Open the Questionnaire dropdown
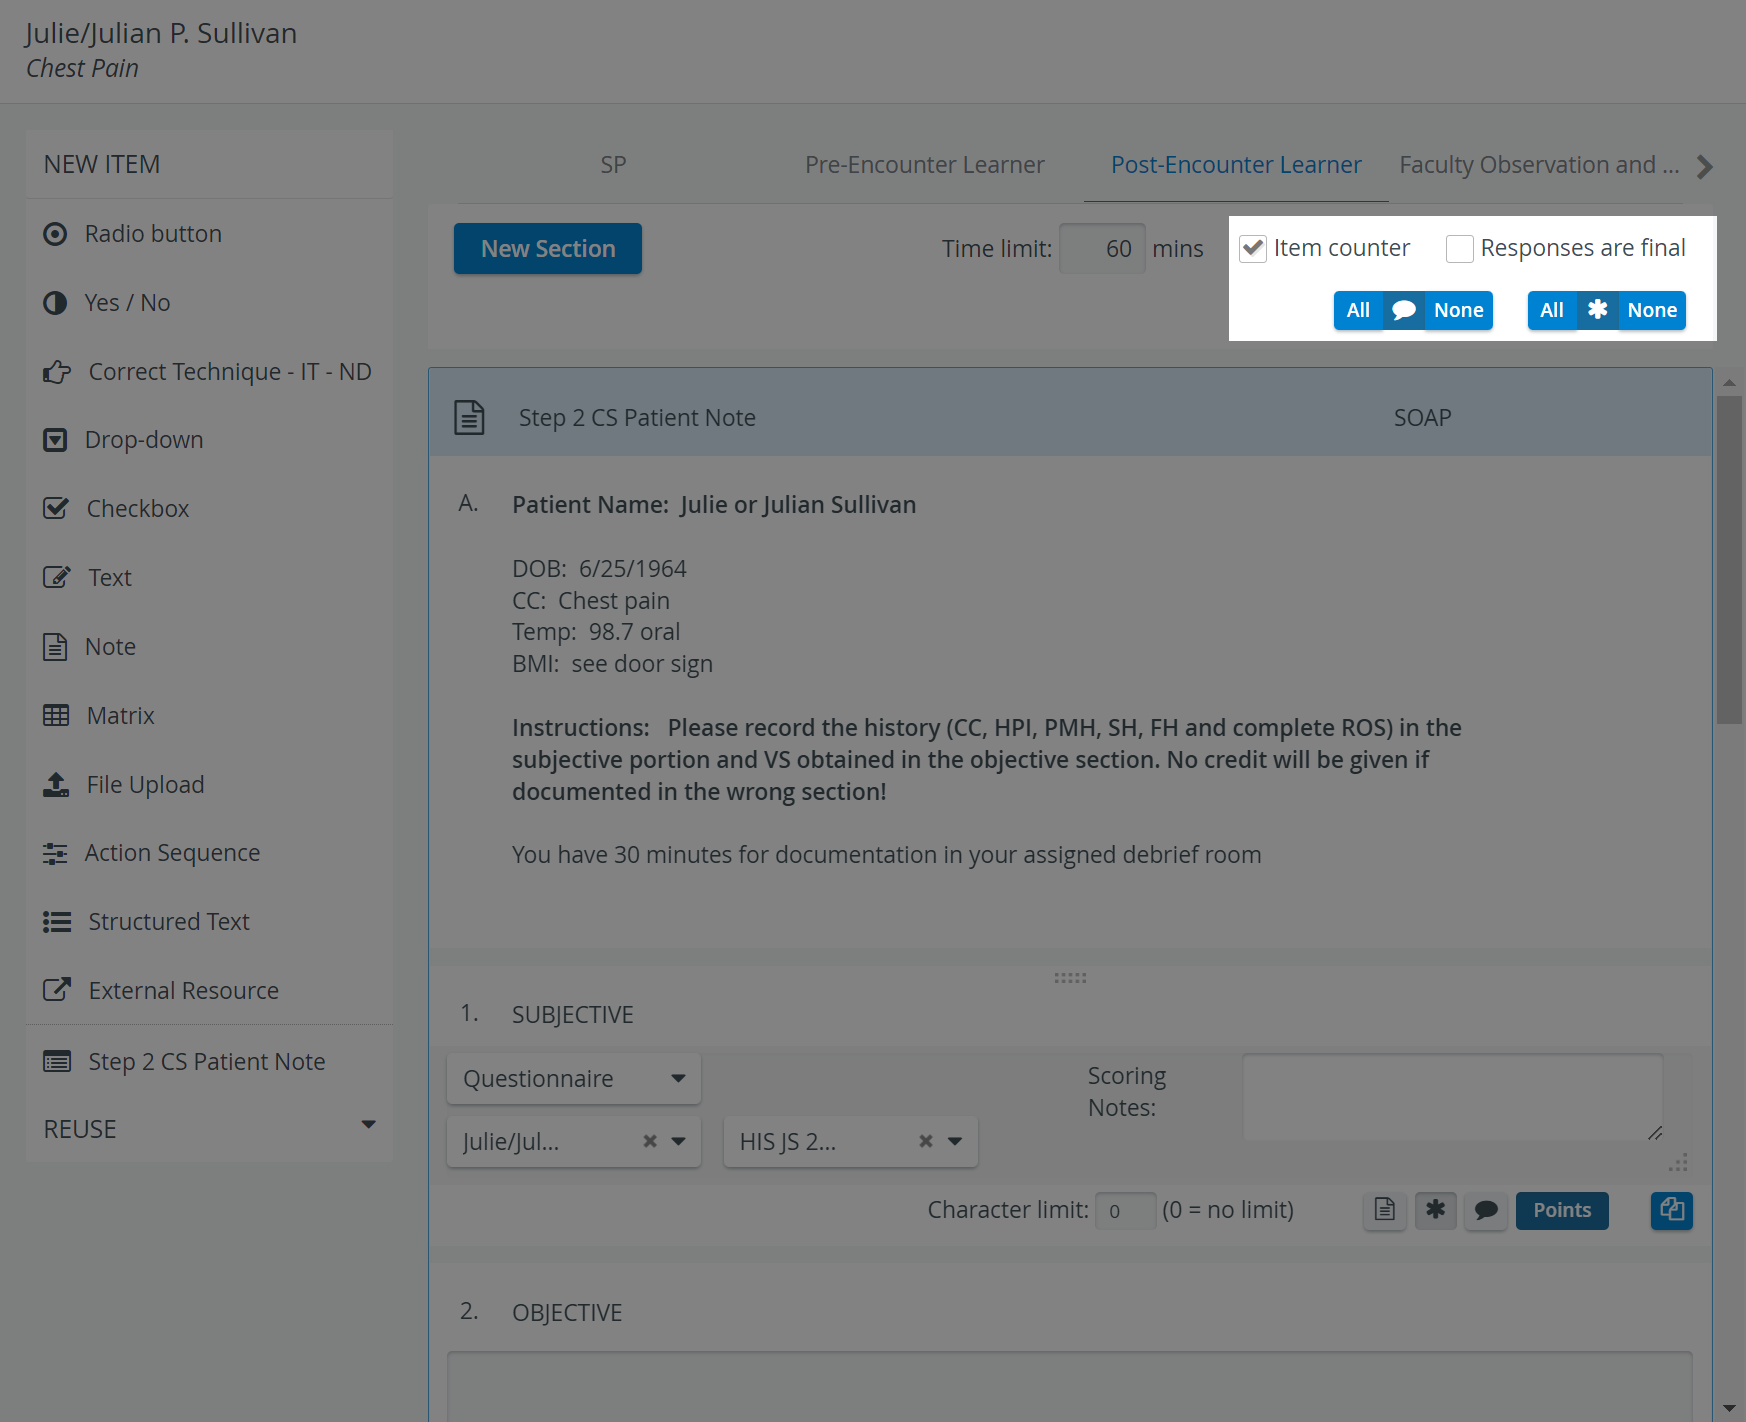Image resolution: width=1746 pixels, height=1422 pixels. [574, 1078]
